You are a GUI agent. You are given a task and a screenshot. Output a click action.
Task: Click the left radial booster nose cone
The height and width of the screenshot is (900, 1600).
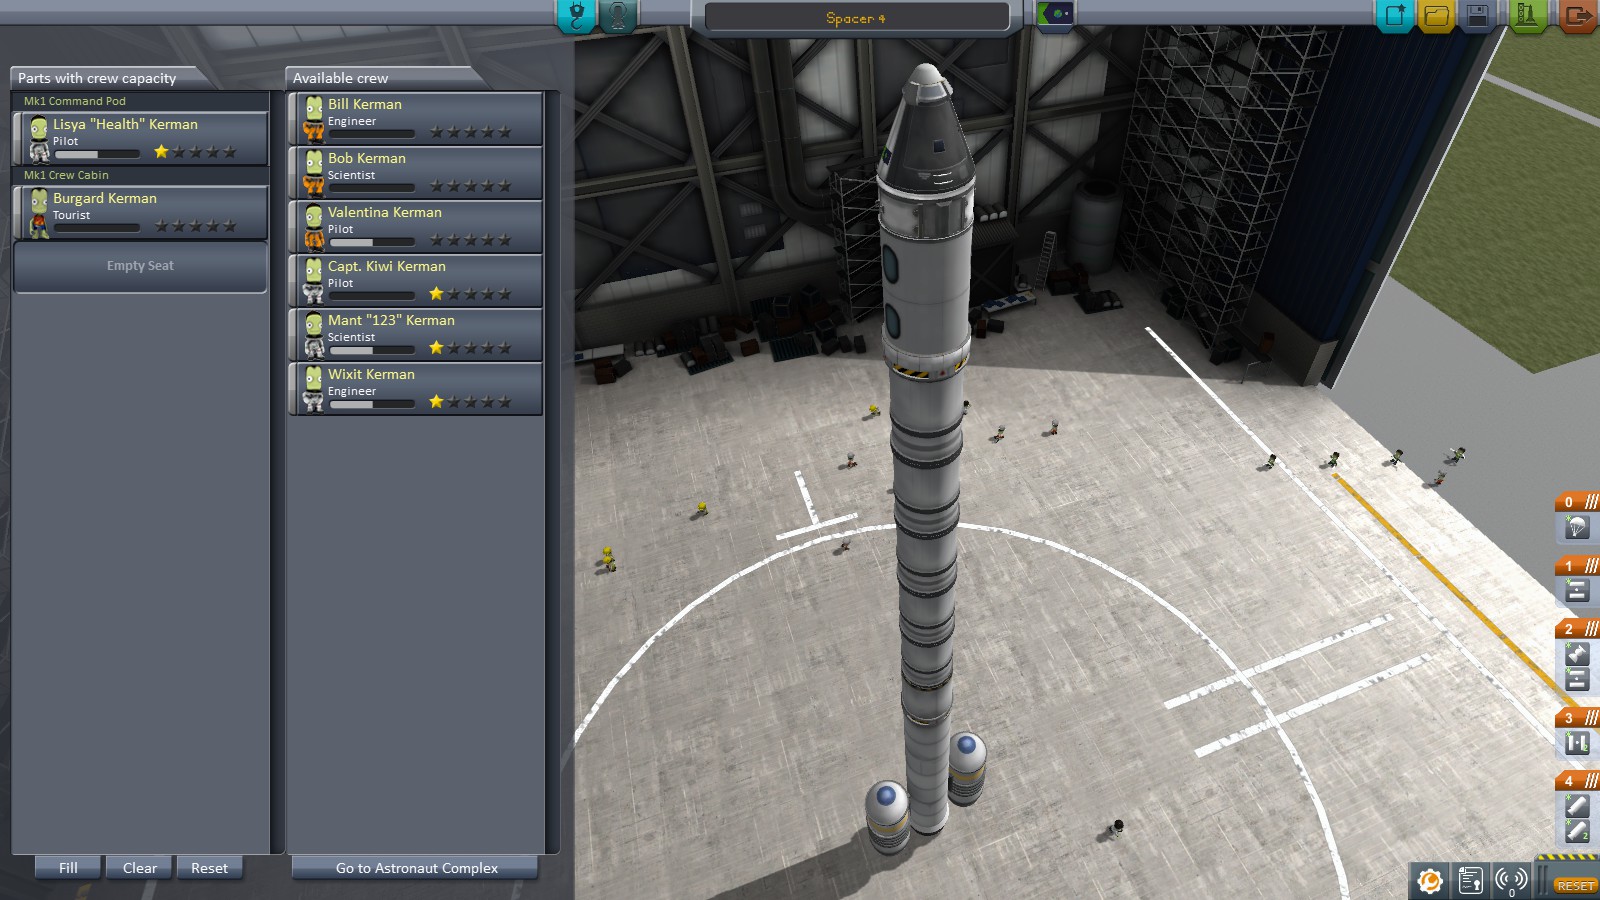886,801
